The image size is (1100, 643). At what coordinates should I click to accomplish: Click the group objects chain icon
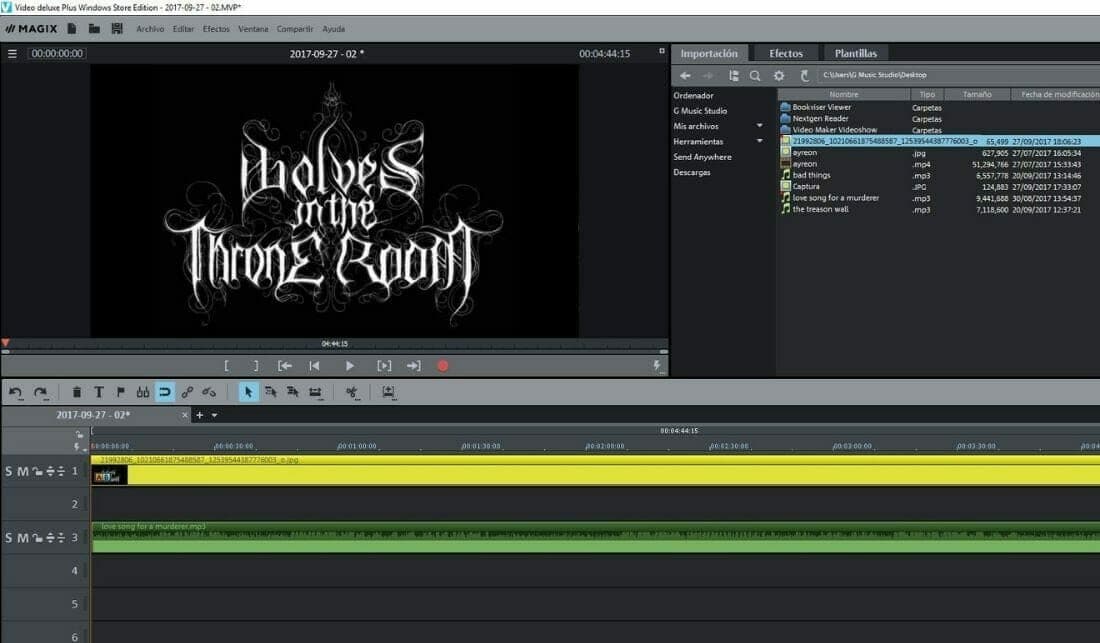click(x=187, y=393)
